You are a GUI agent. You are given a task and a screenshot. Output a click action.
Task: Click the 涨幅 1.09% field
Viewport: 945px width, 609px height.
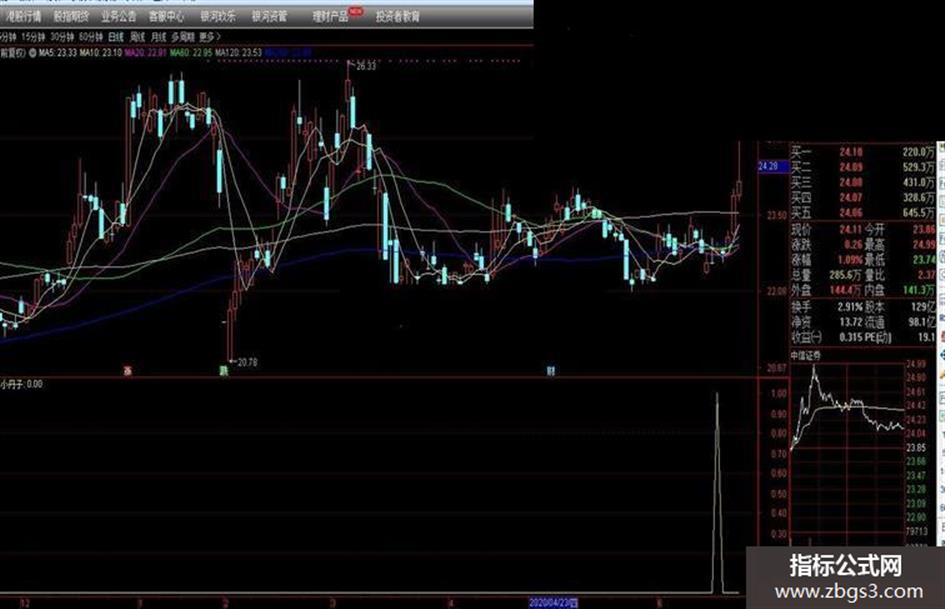[827, 260]
